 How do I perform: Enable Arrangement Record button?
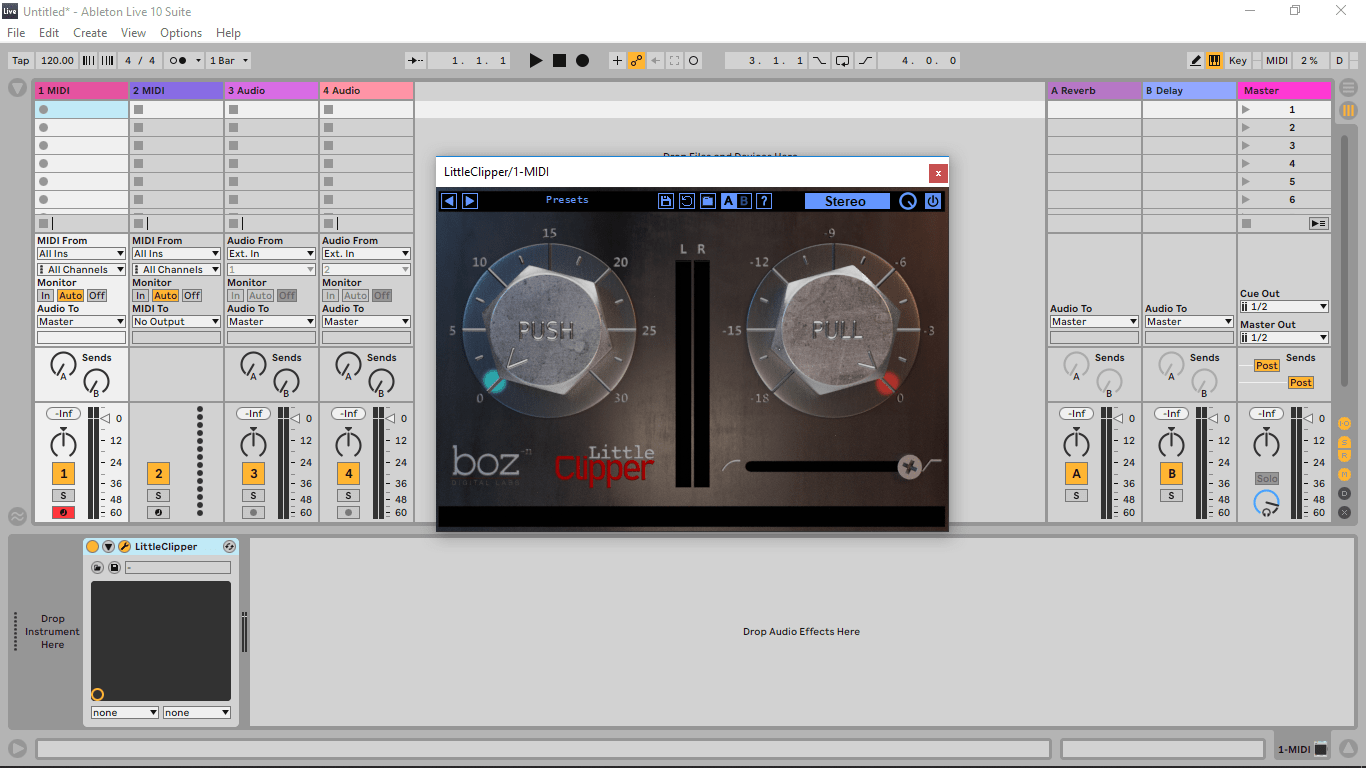coord(582,61)
